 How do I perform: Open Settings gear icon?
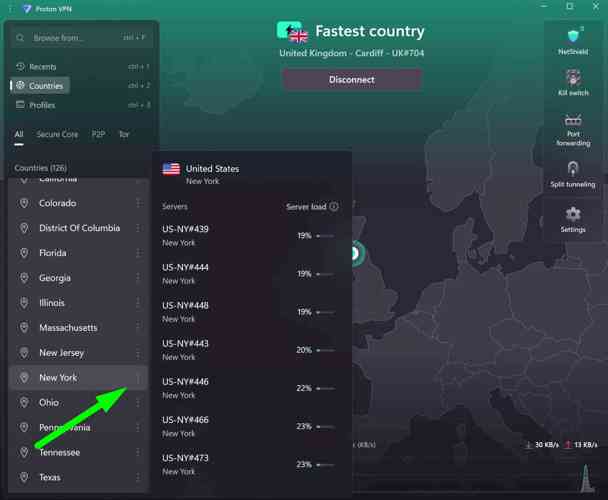click(x=573, y=214)
